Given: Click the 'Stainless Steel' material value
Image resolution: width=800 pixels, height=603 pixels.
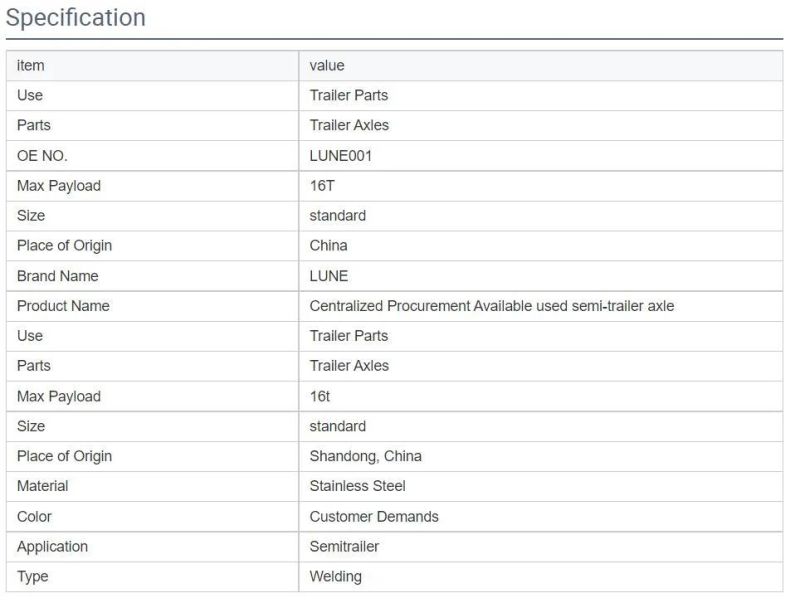Looking at the screenshot, I should [x=357, y=486].
